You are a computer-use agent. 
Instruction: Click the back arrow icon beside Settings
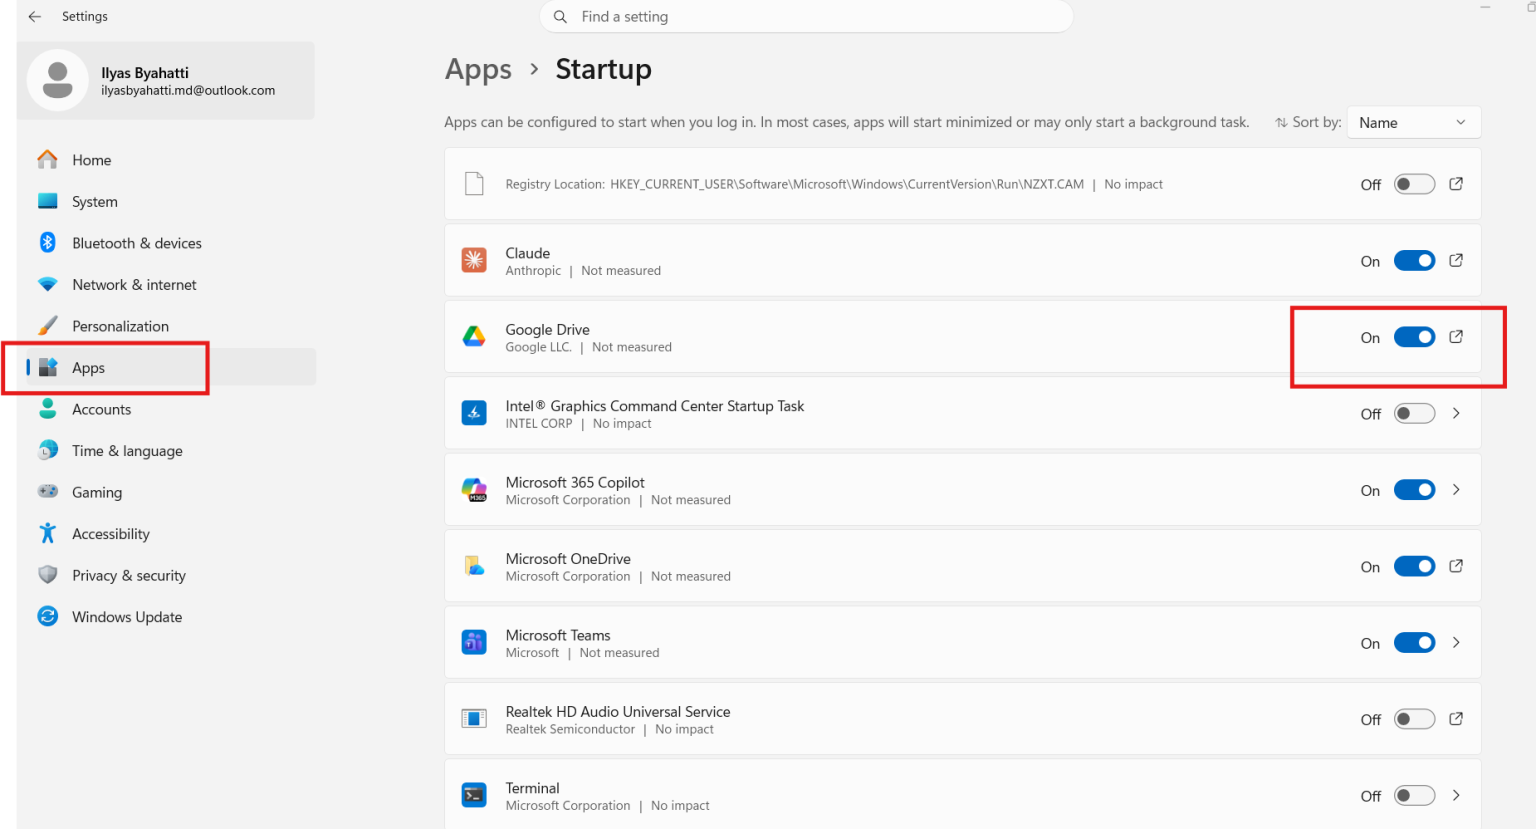(x=35, y=17)
